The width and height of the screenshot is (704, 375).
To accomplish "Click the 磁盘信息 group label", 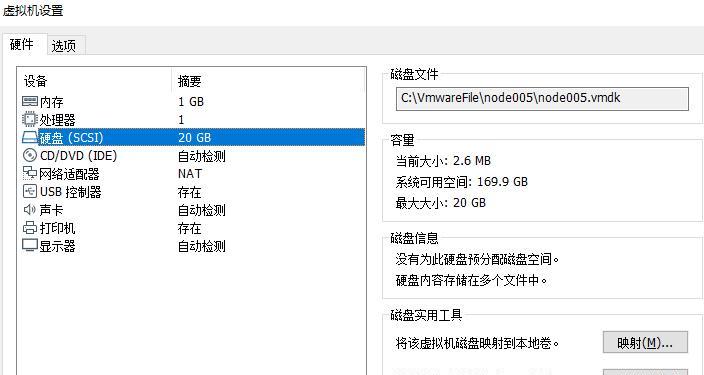I will pos(414,238).
